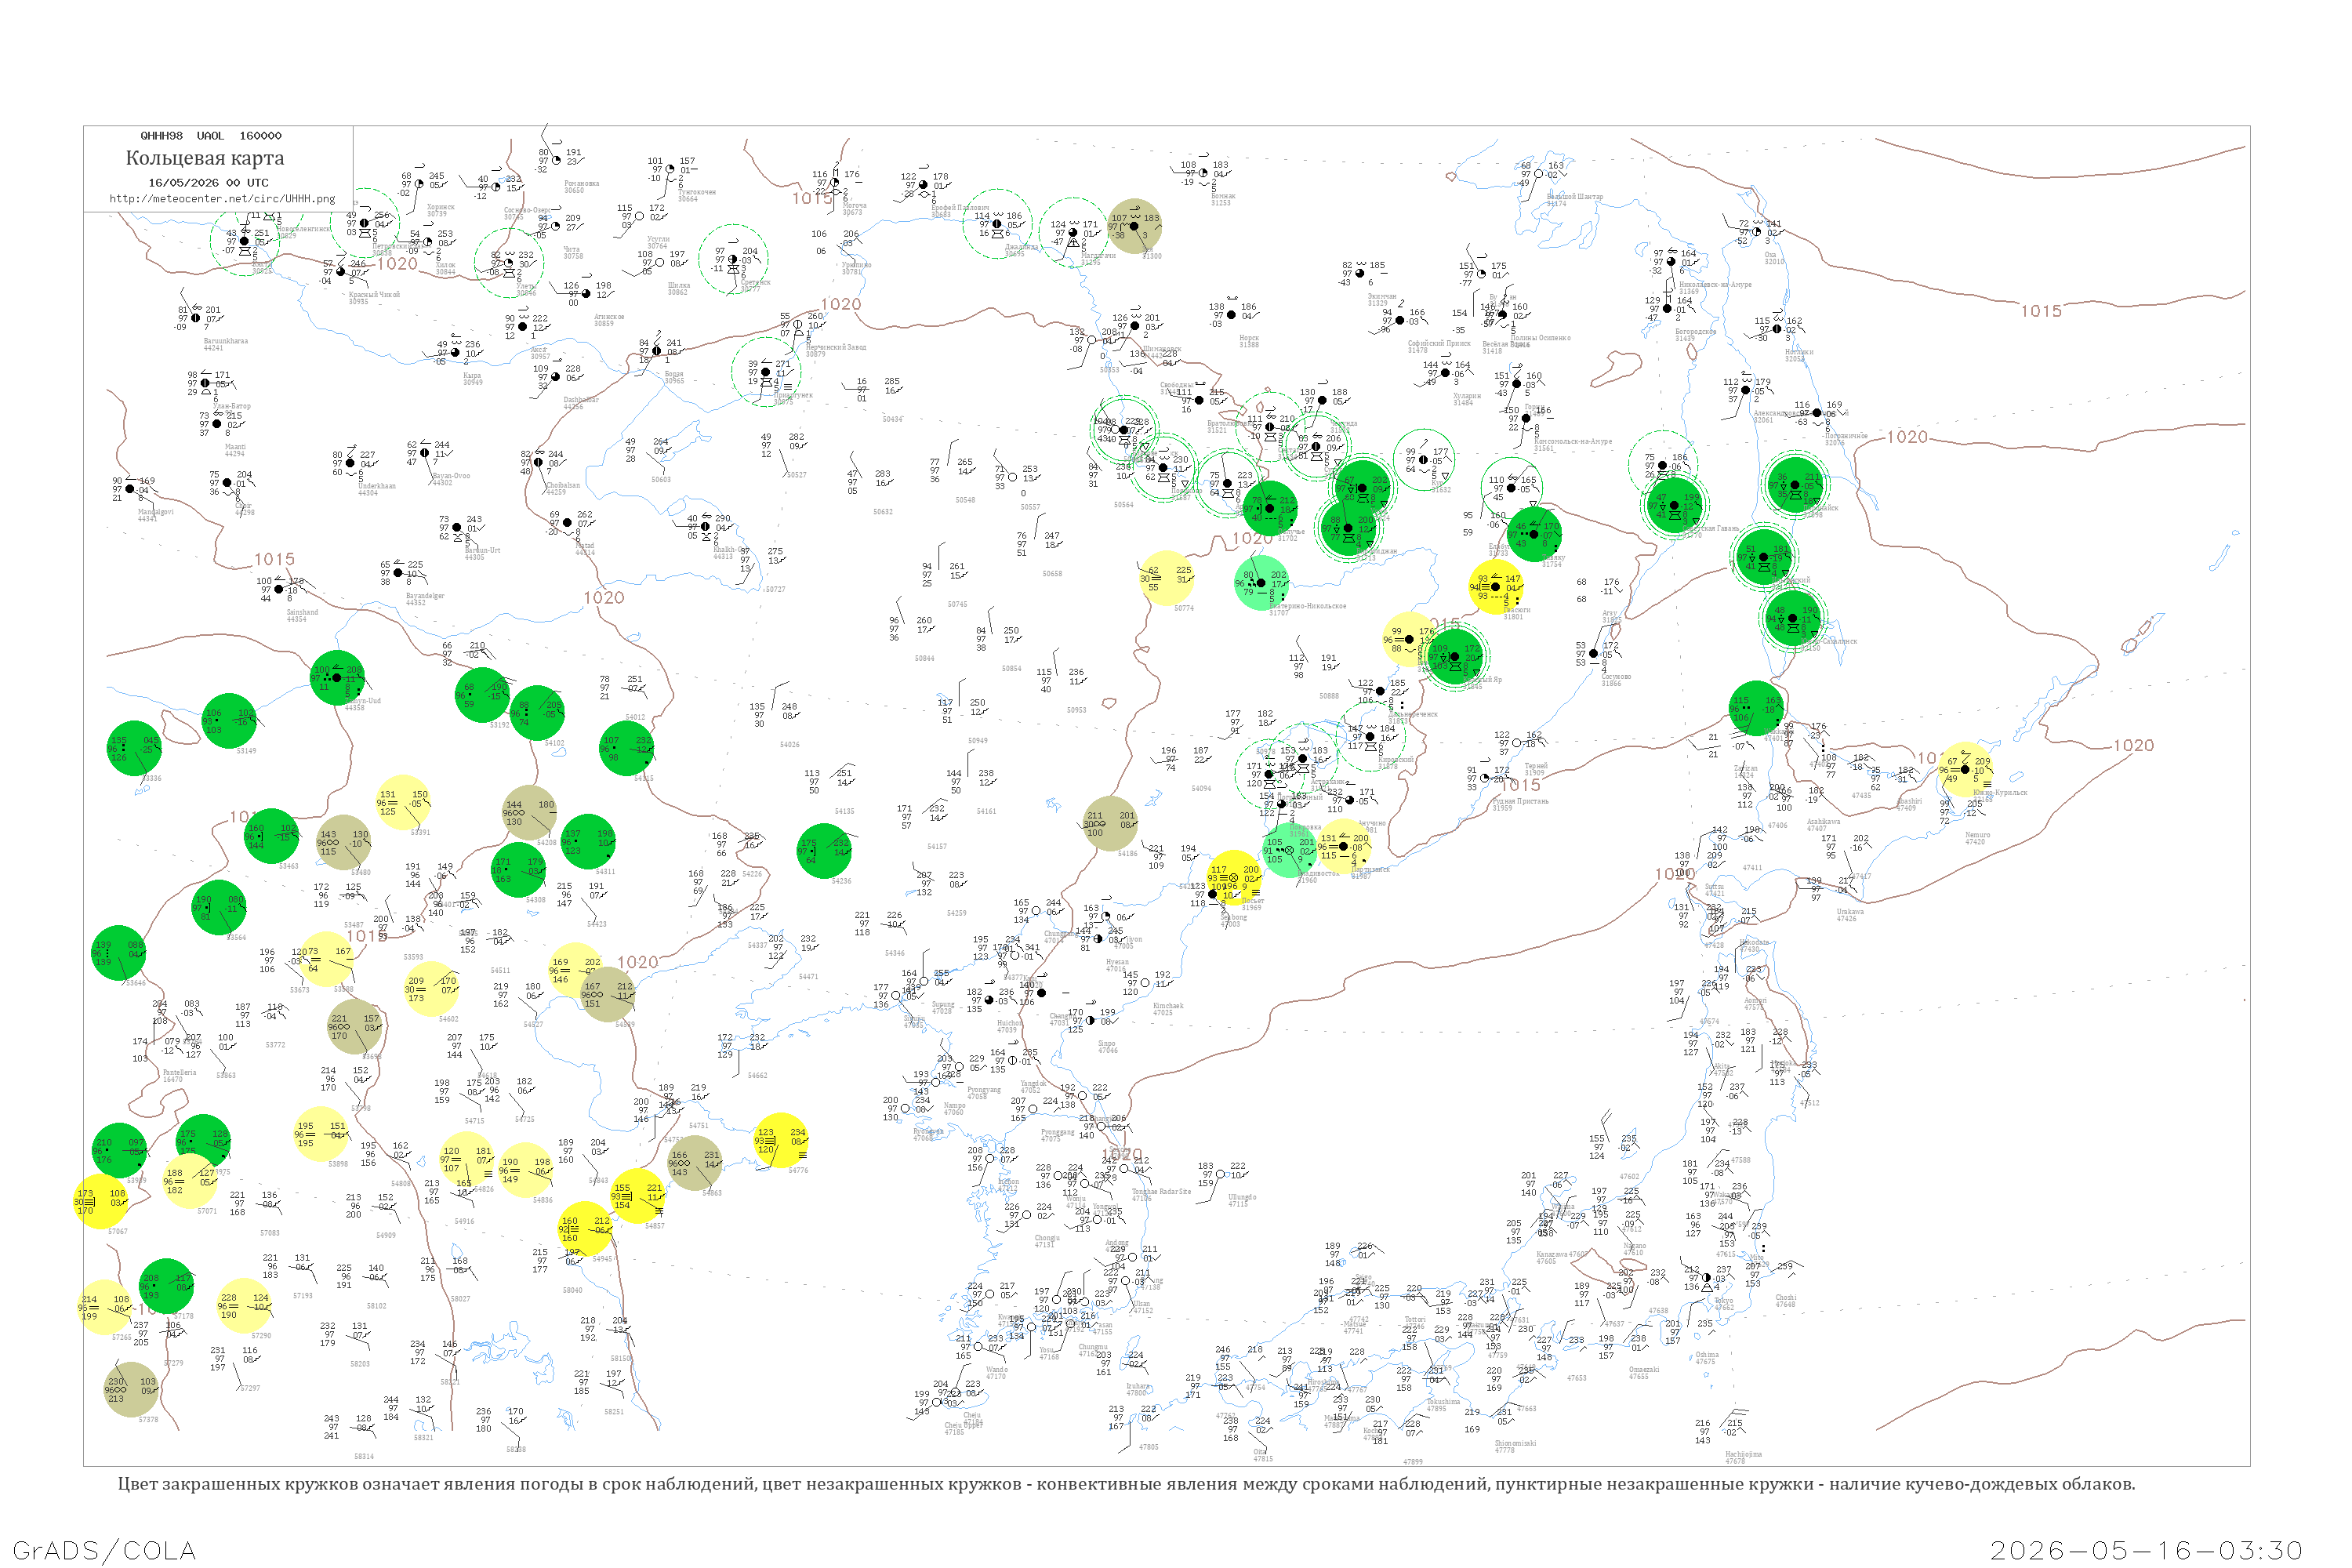This screenshot has height=1568, width=2352.
Task: Click the "Богородское 31439" station label
Action: pyautogui.click(x=1696, y=335)
